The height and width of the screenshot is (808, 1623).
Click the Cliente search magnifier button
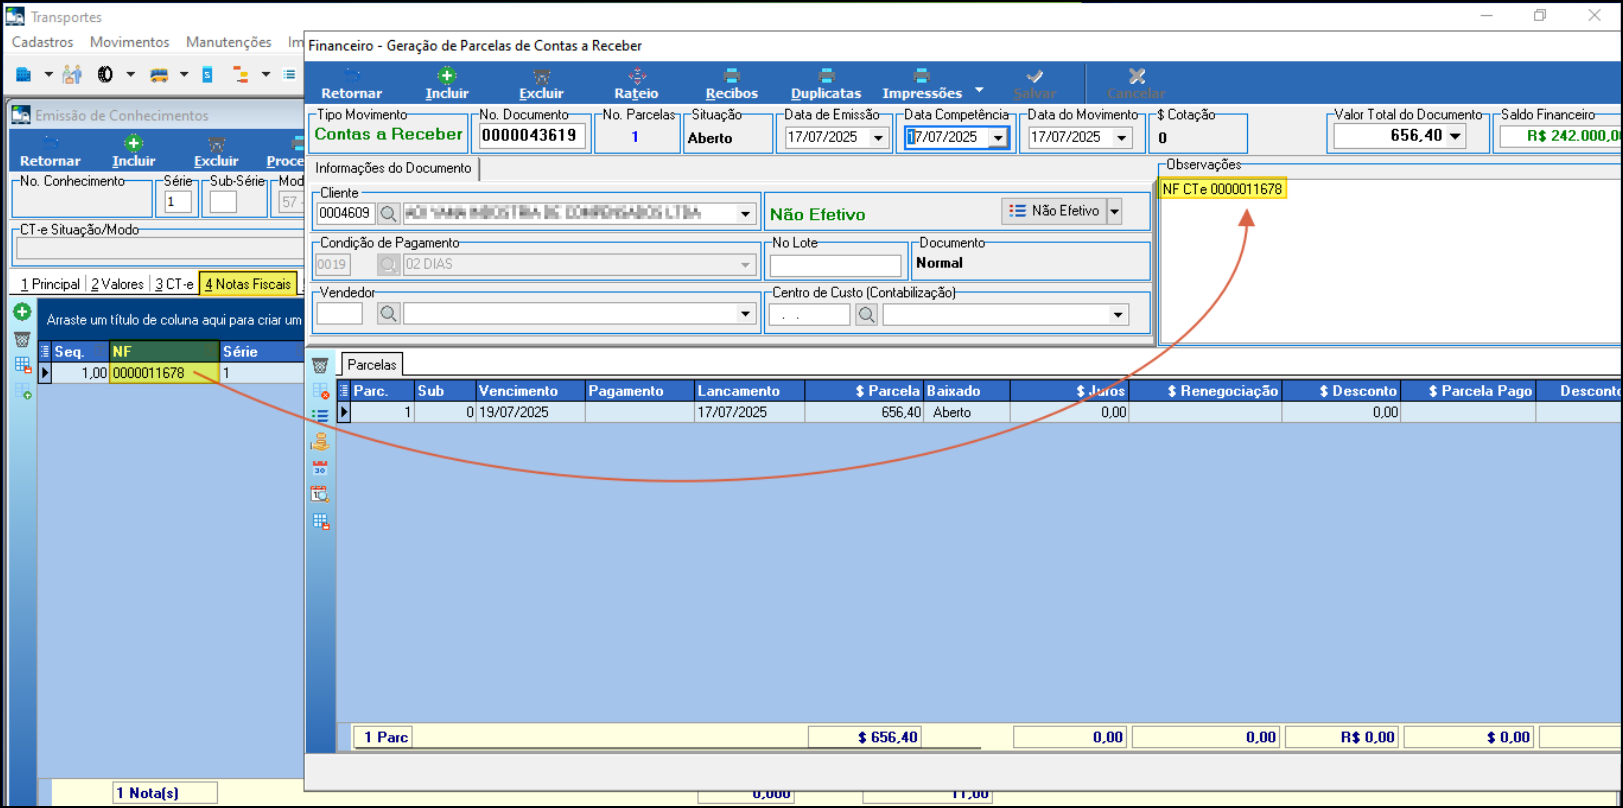[388, 213]
